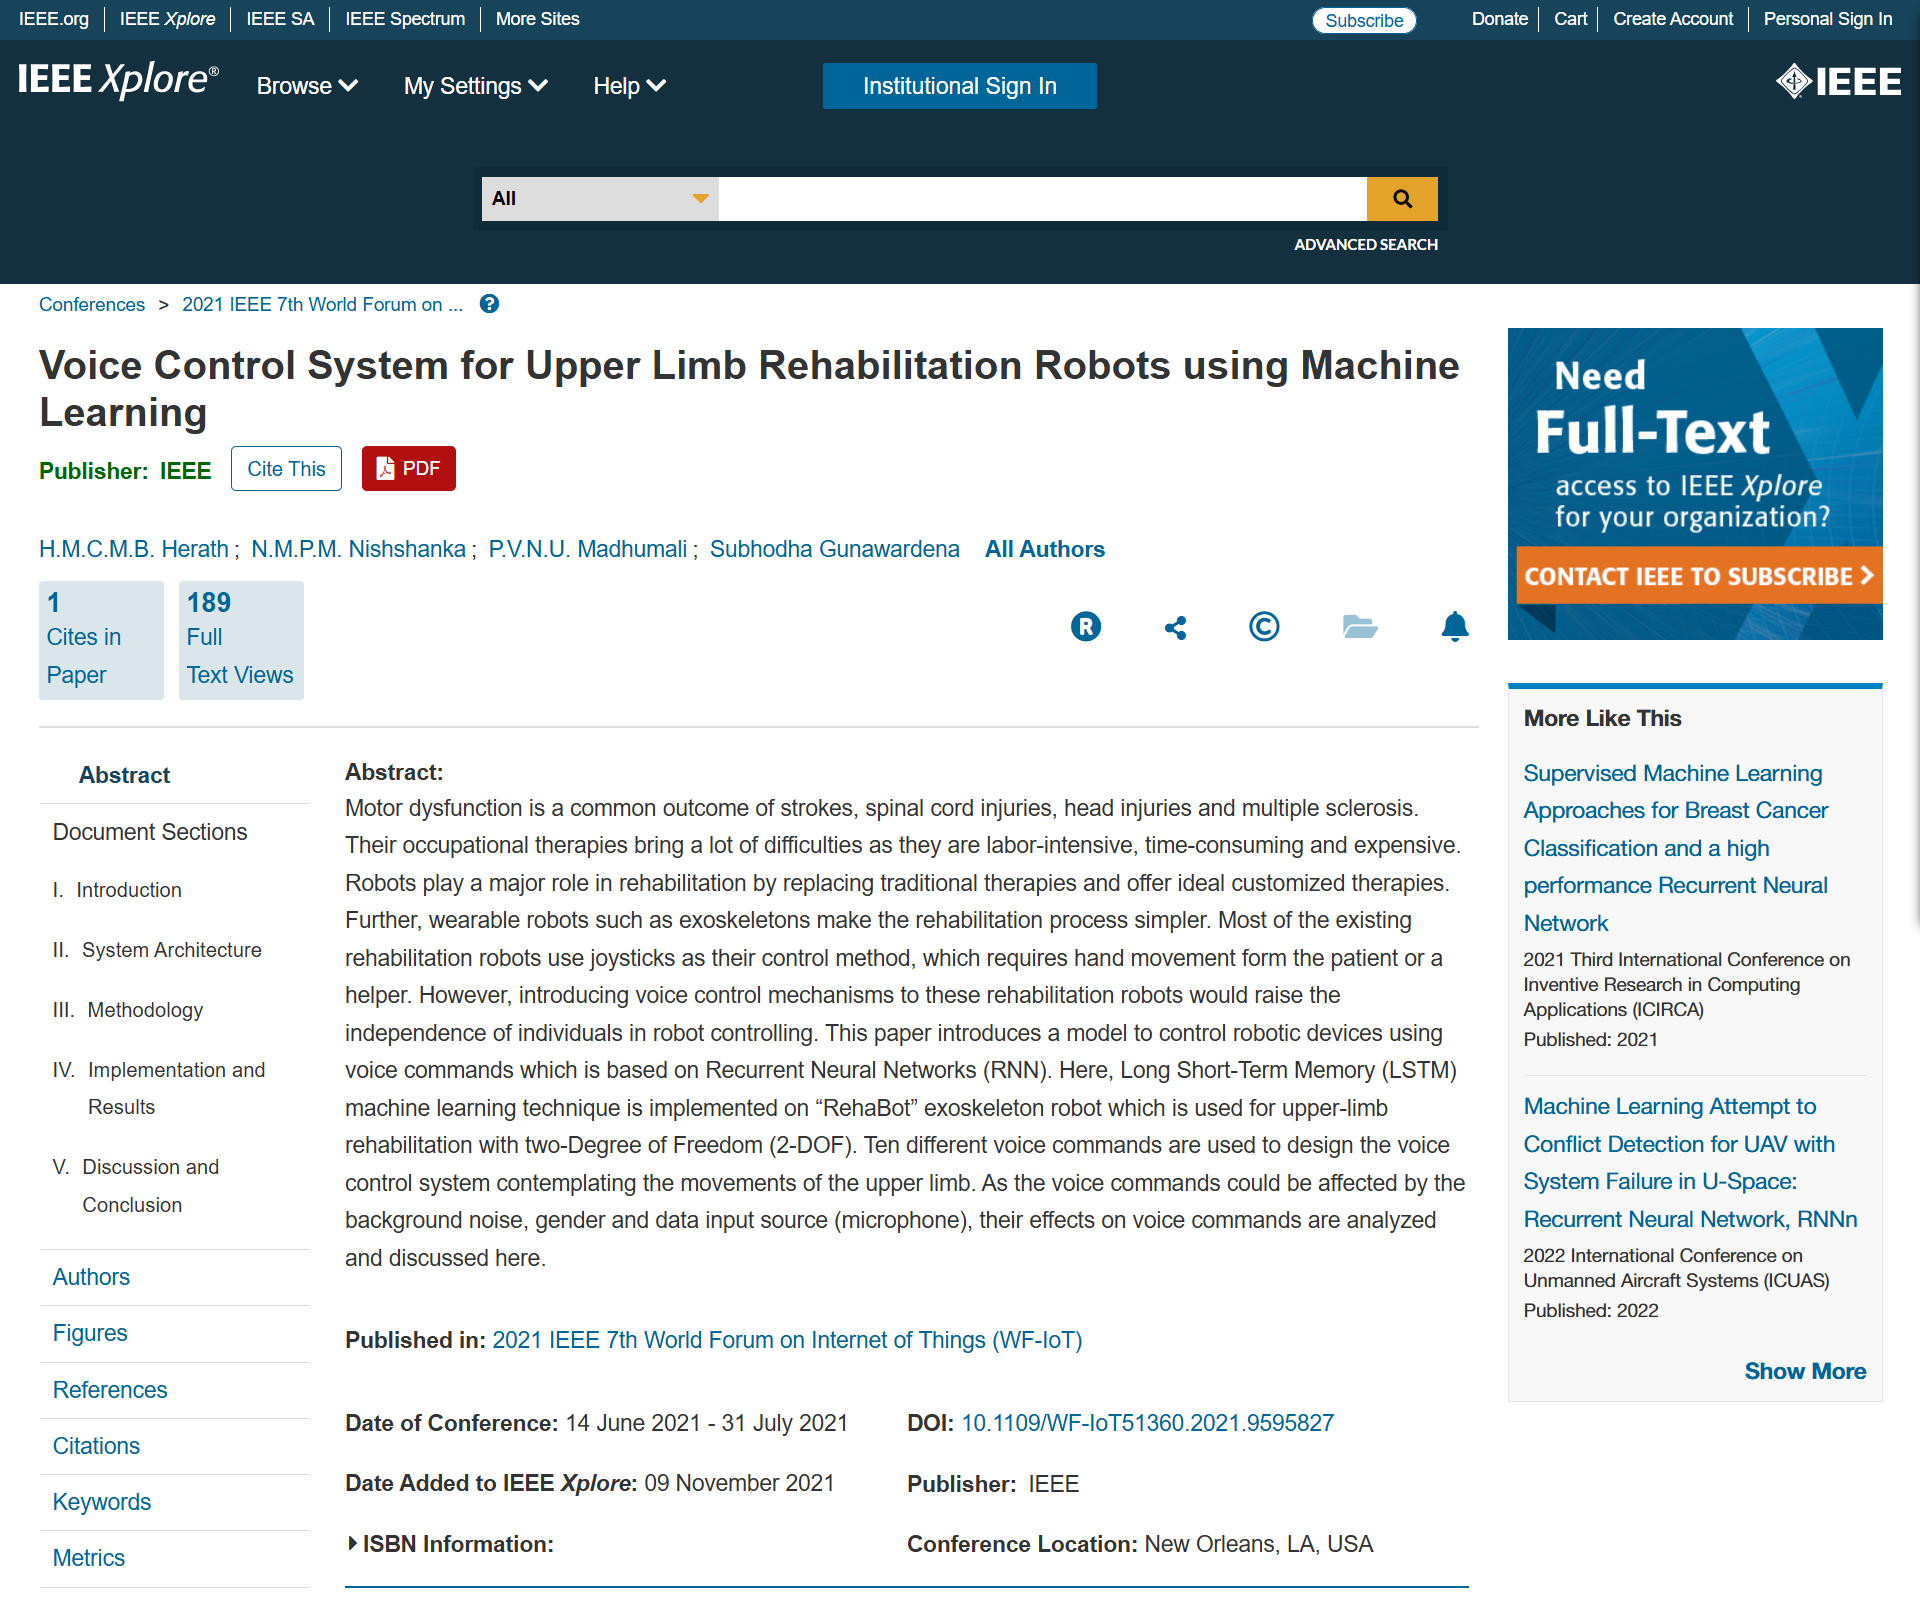Click the R rights and permissions icon
1920x1600 pixels.
[1085, 627]
